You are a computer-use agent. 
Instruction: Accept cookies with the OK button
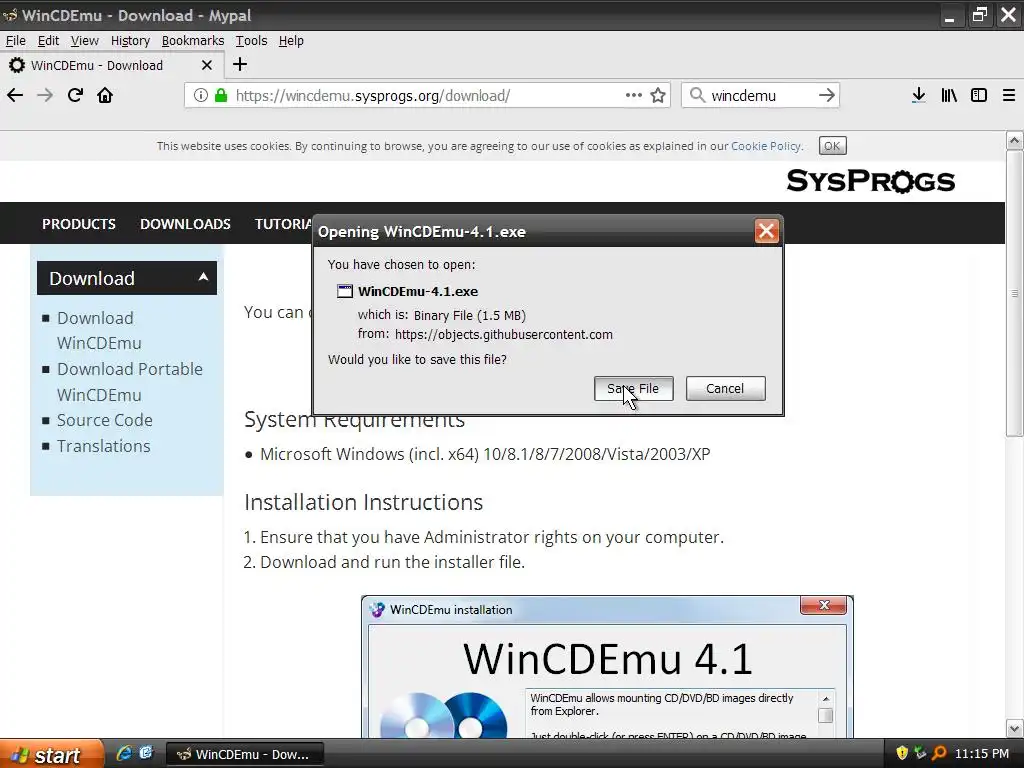[832, 146]
